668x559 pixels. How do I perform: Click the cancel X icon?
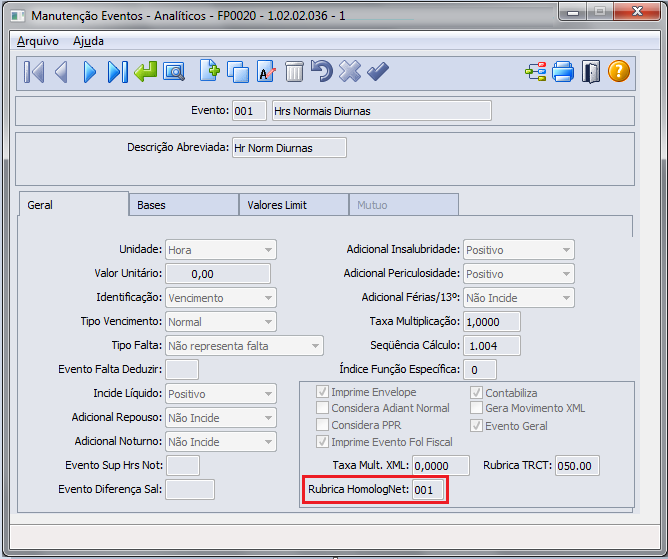[x=350, y=71]
